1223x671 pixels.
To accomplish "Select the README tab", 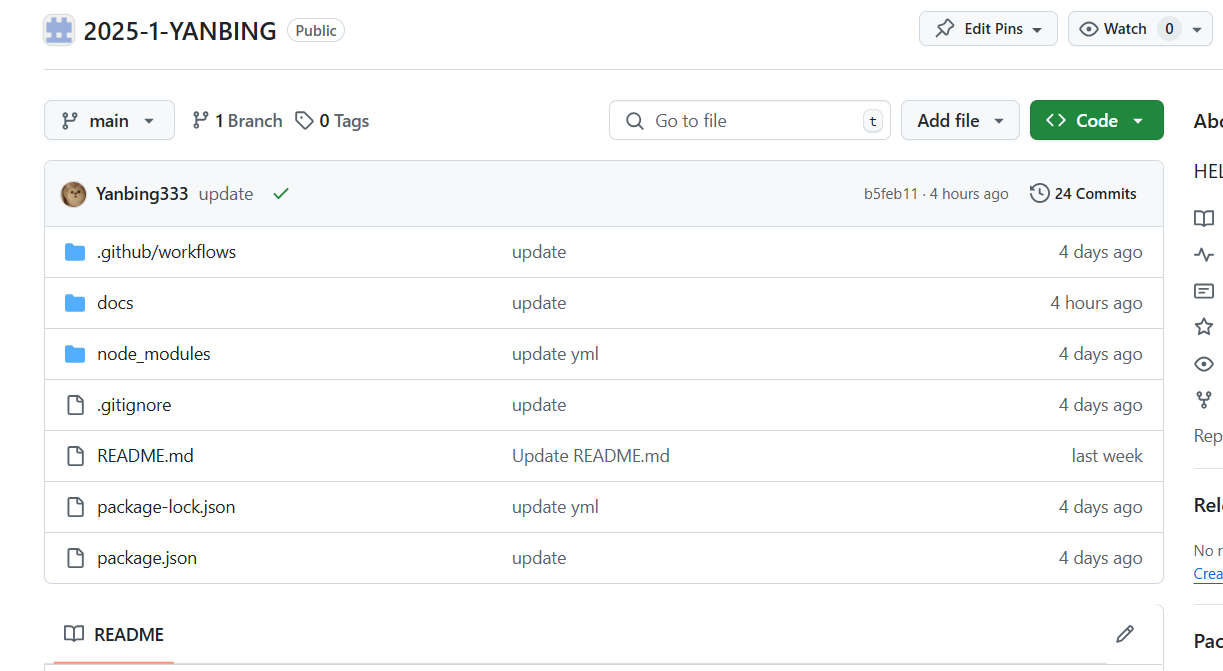I will [x=114, y=634].
